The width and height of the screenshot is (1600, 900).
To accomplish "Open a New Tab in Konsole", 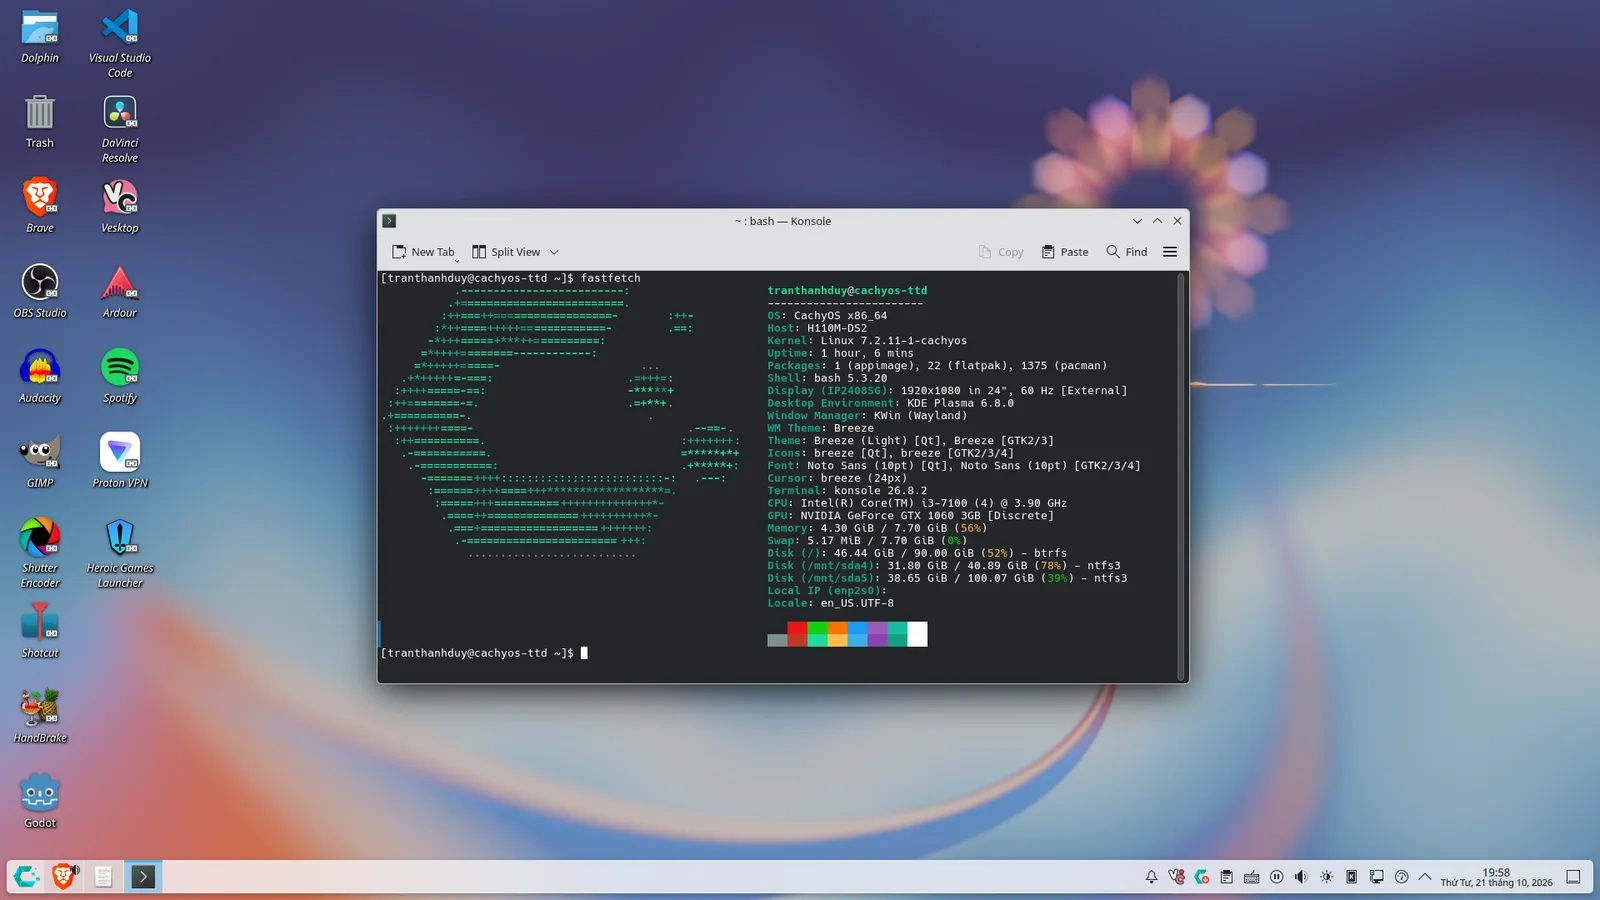I will (x=423, y=252).
